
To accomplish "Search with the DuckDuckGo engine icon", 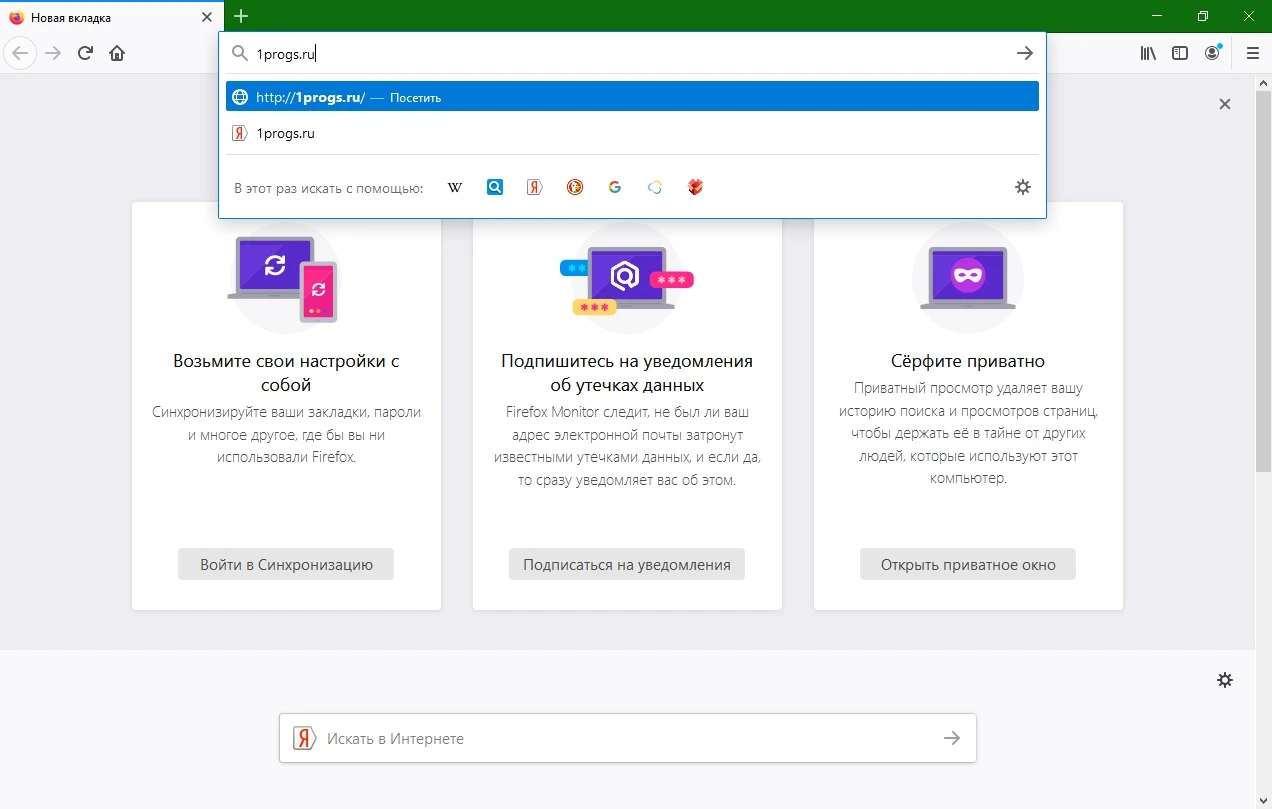I will 575,187.
